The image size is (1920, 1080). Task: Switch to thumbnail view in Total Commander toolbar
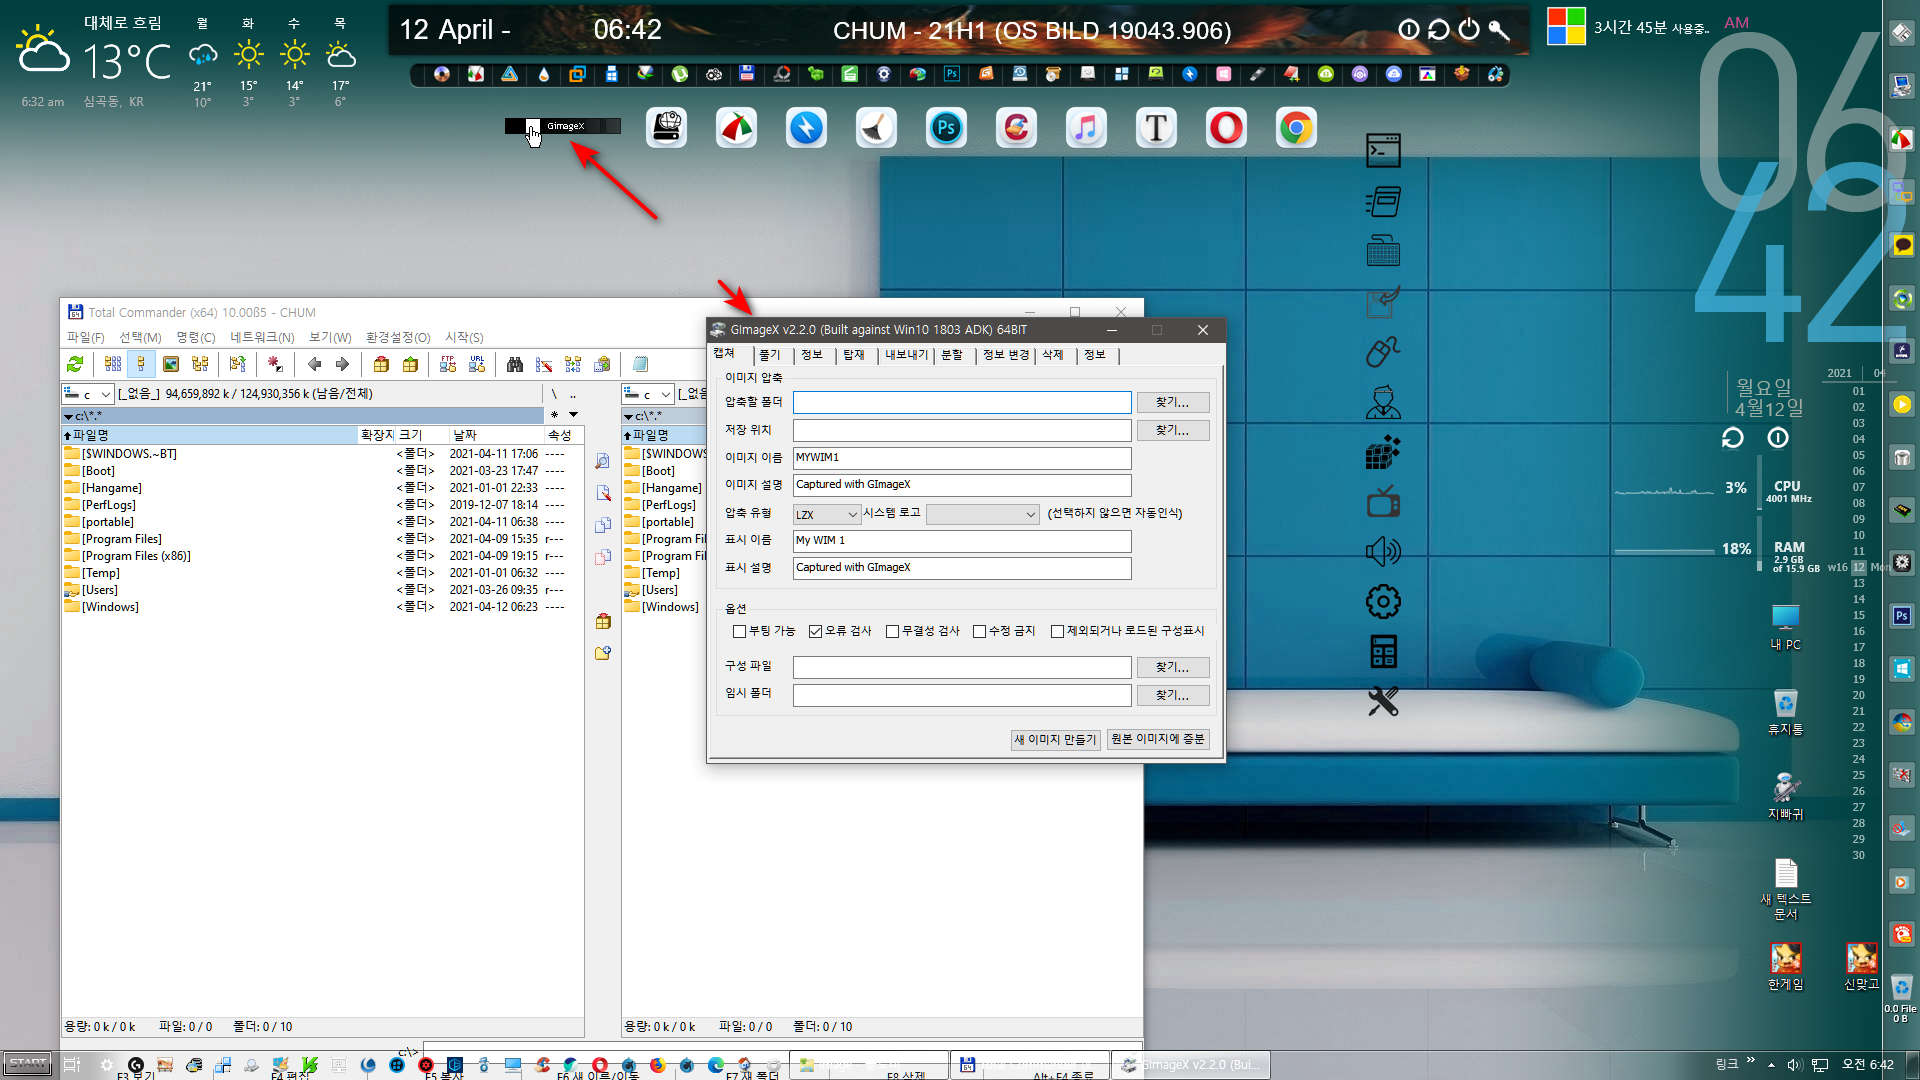tap(171, 364)
